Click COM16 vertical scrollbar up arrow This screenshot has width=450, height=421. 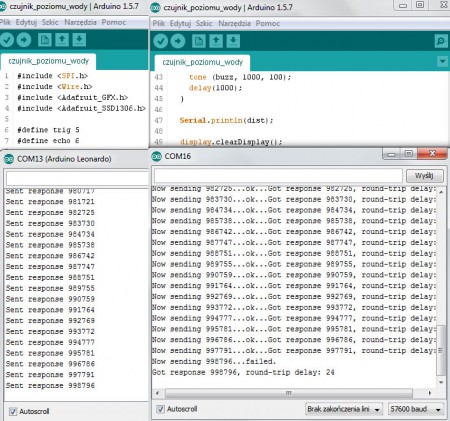click(x=441, y=192)
